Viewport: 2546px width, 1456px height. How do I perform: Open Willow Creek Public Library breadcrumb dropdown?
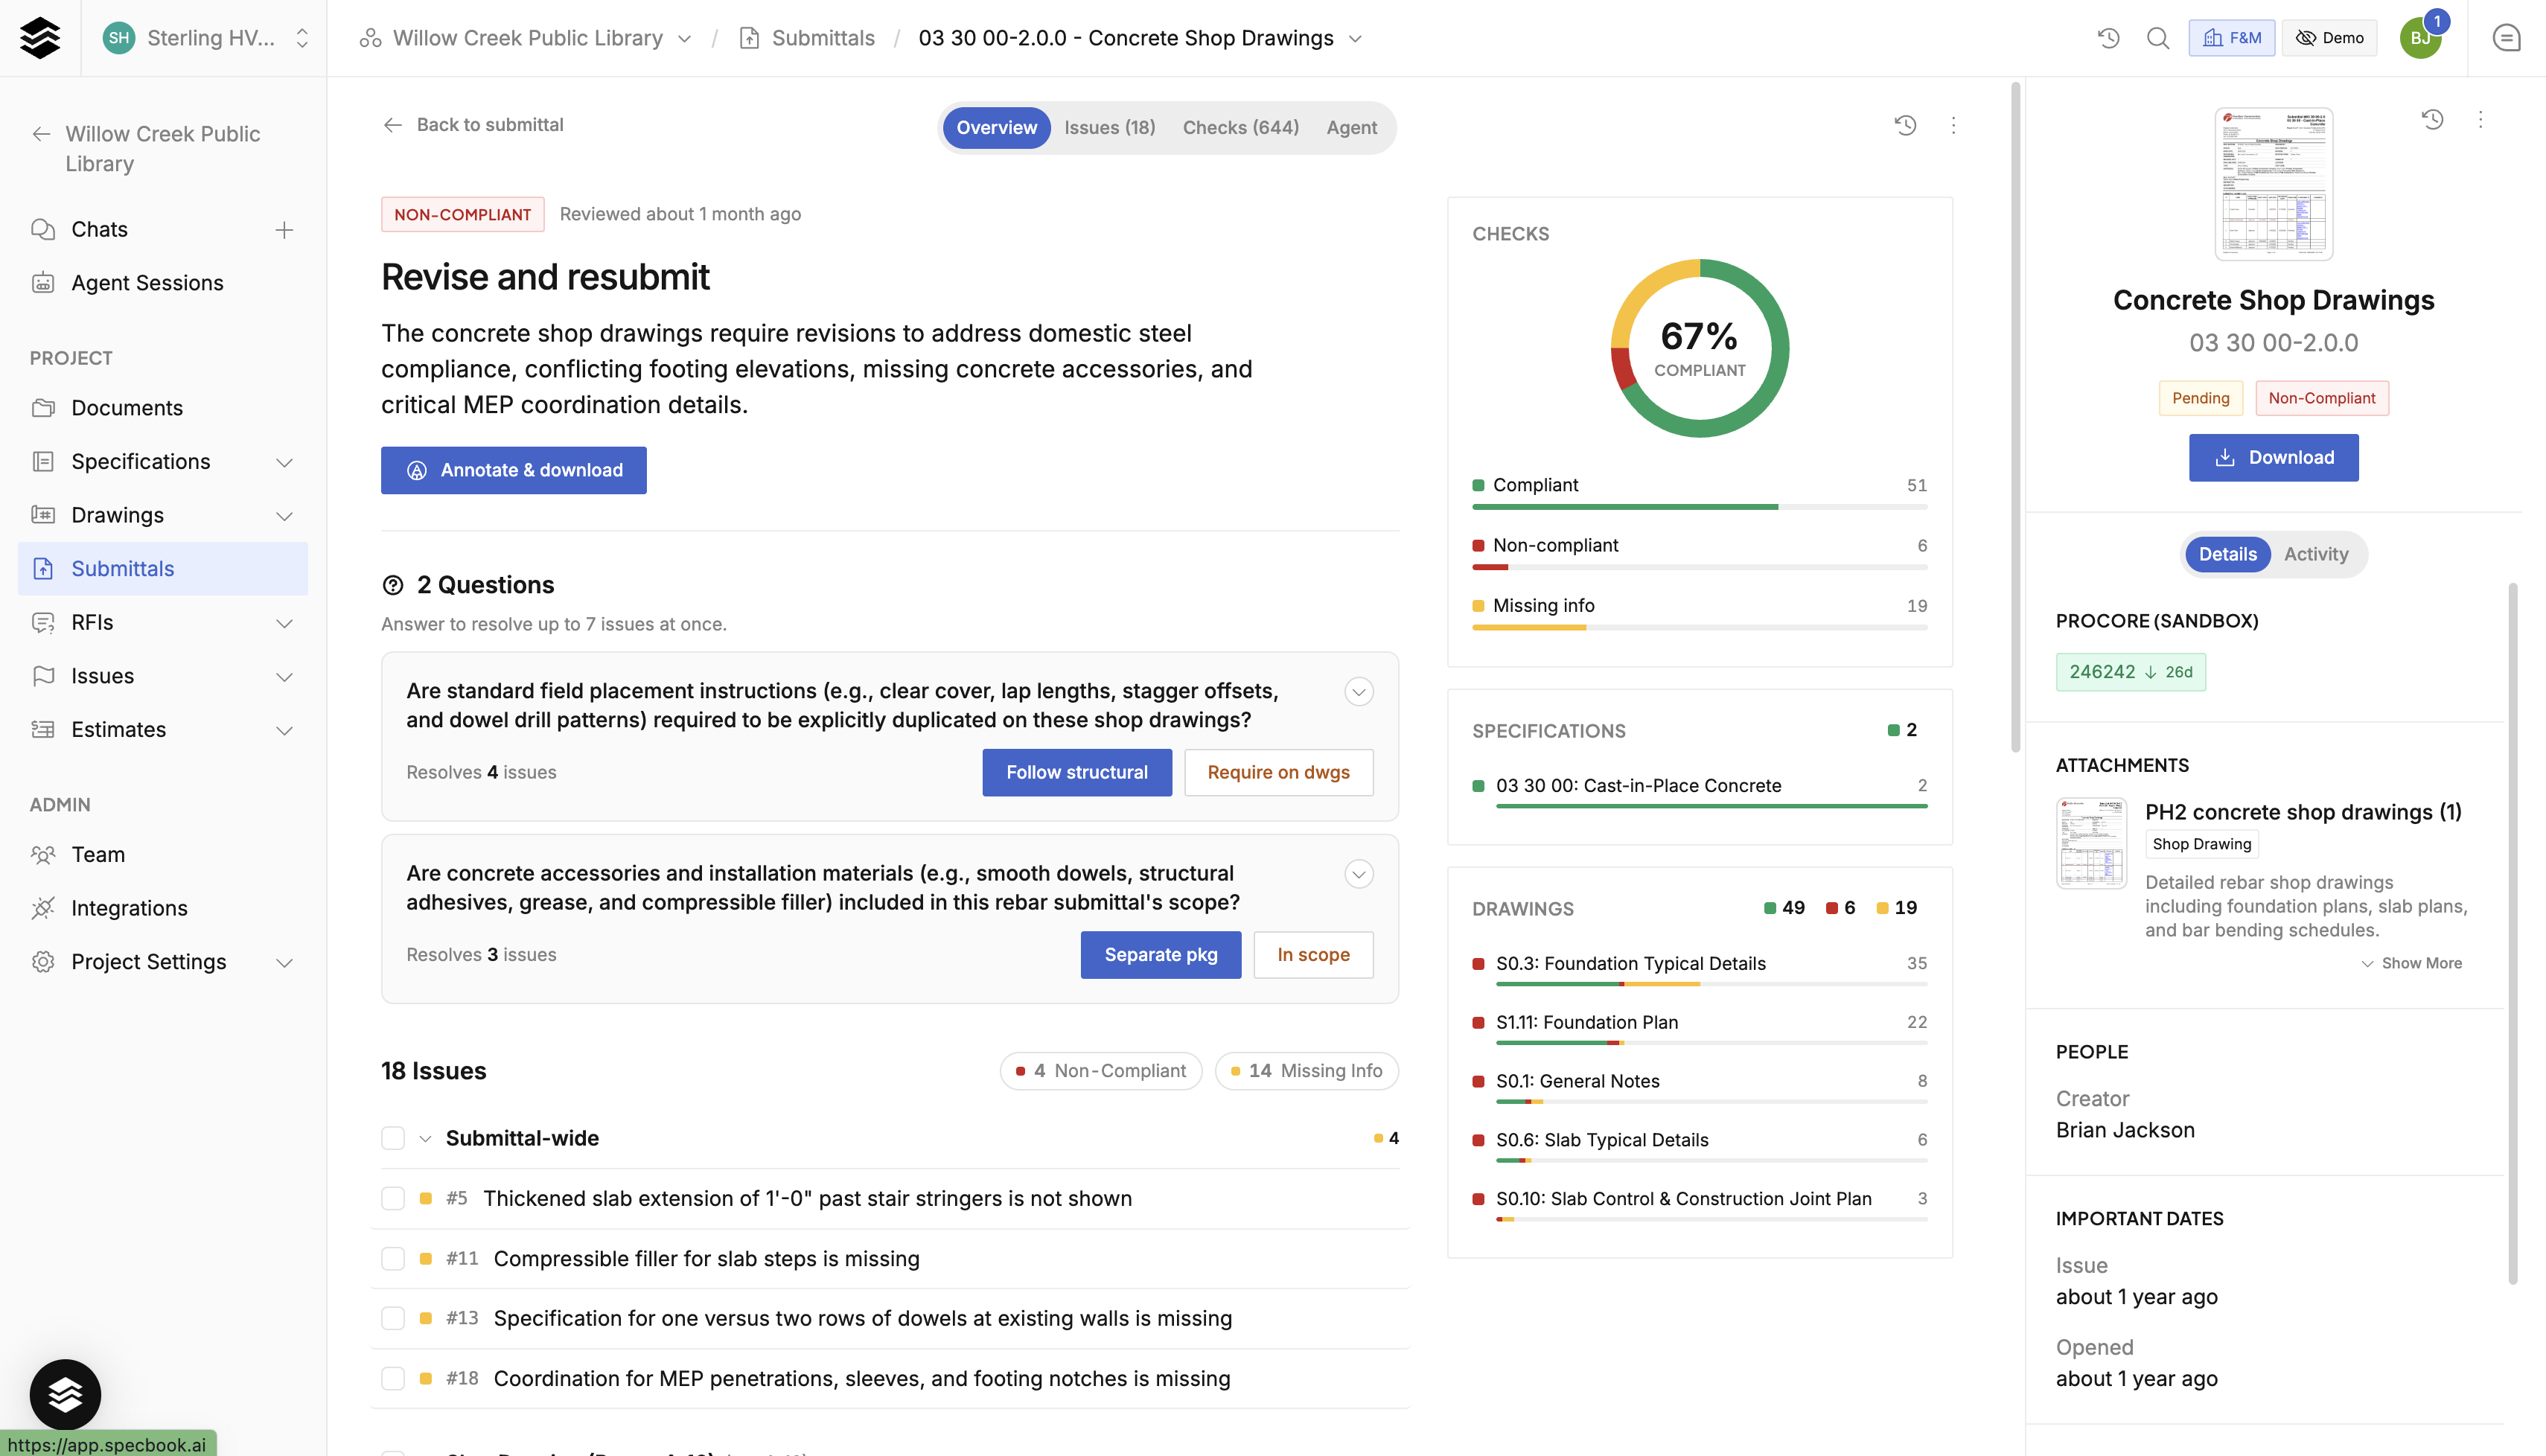[x=685, y=39]
